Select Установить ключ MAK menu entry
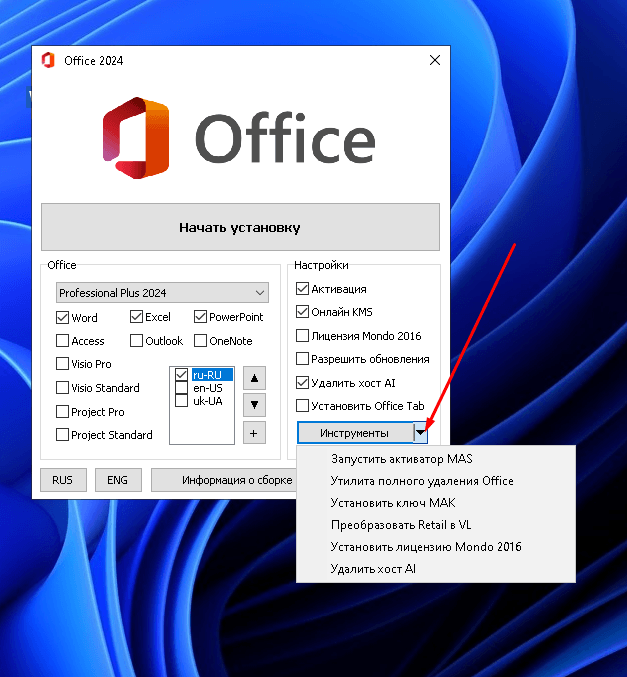The height and width of the screenshot is (677, 627). click(x=436, y=503)
